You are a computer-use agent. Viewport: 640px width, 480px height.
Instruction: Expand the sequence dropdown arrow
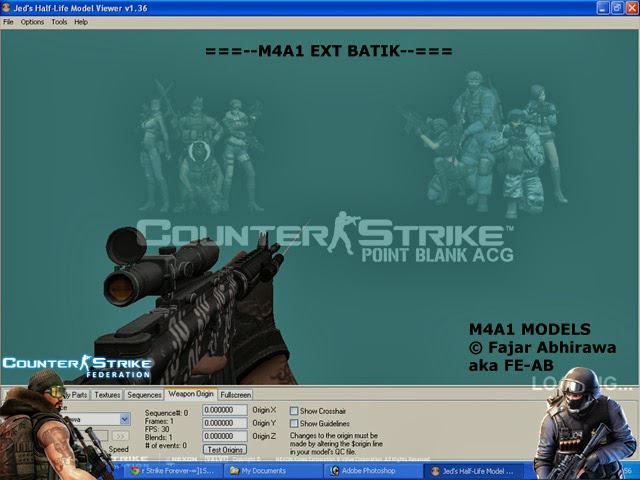coord(125,419)
